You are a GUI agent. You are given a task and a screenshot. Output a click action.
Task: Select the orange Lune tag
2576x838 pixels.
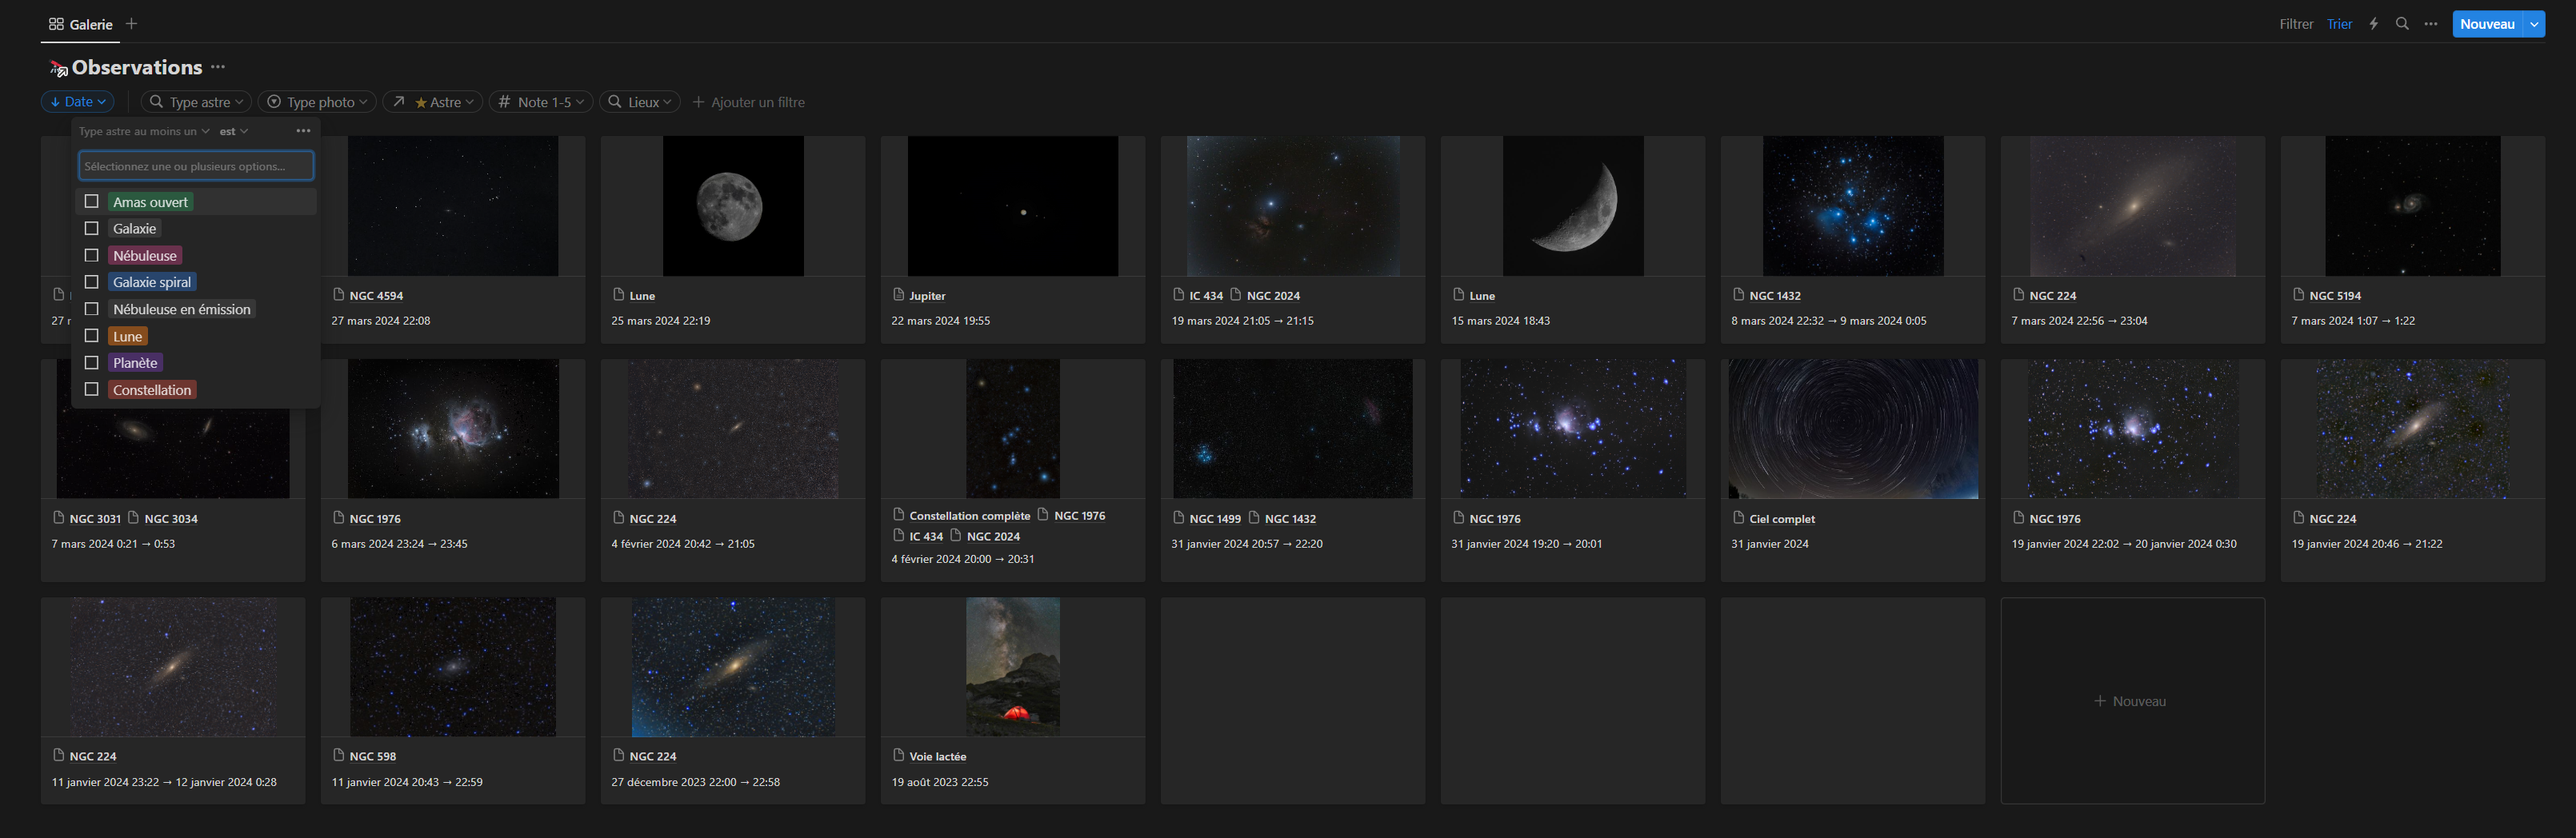click(128, 336)
